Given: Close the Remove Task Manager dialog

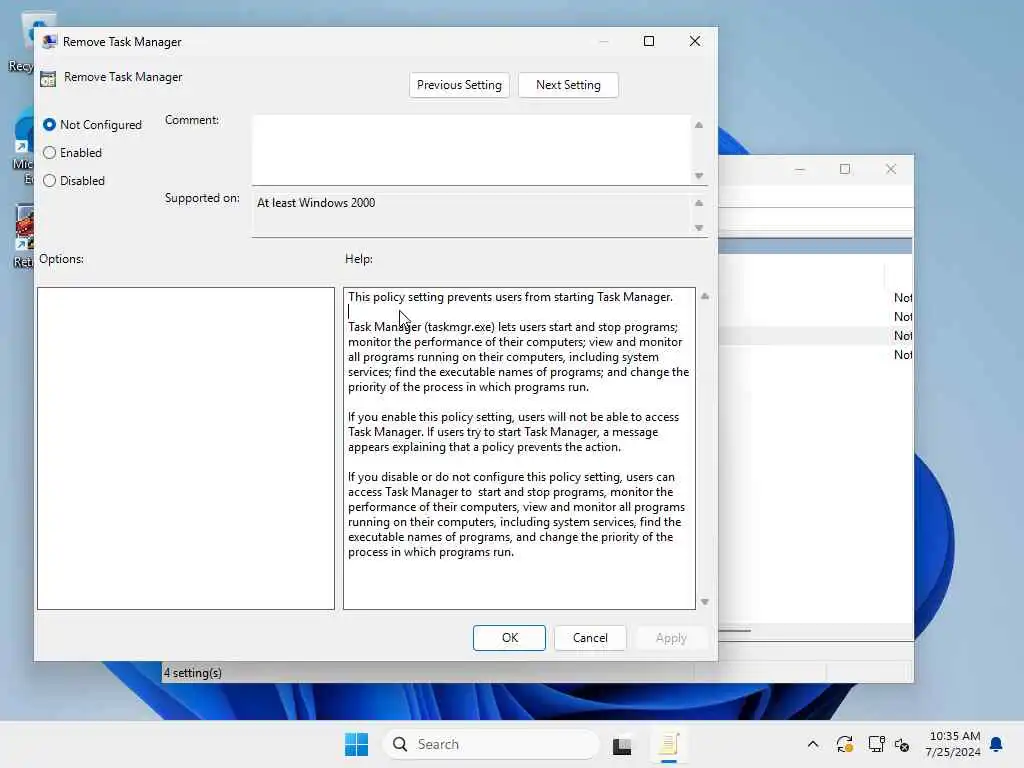Looking at the screenshot, I should click(x=695, y=41).
